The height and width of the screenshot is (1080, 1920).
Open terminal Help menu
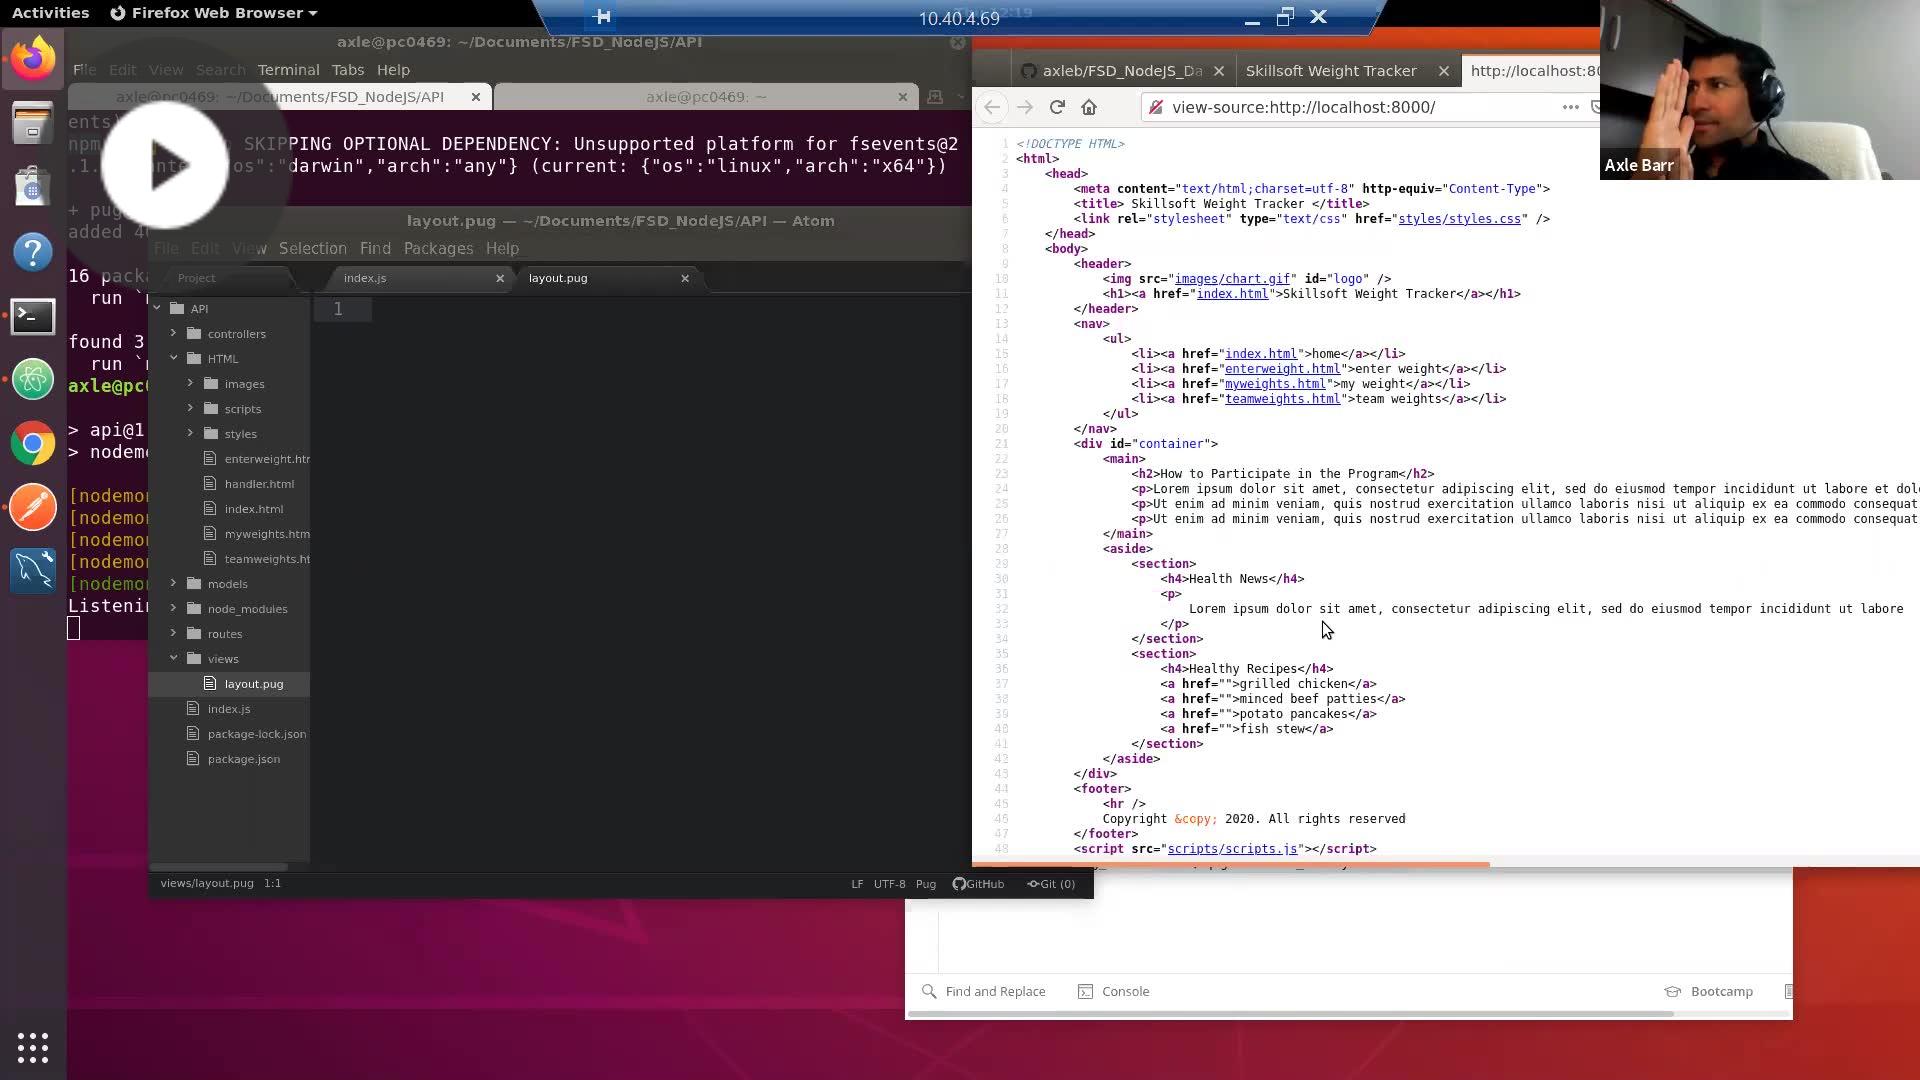click(393, 70)
